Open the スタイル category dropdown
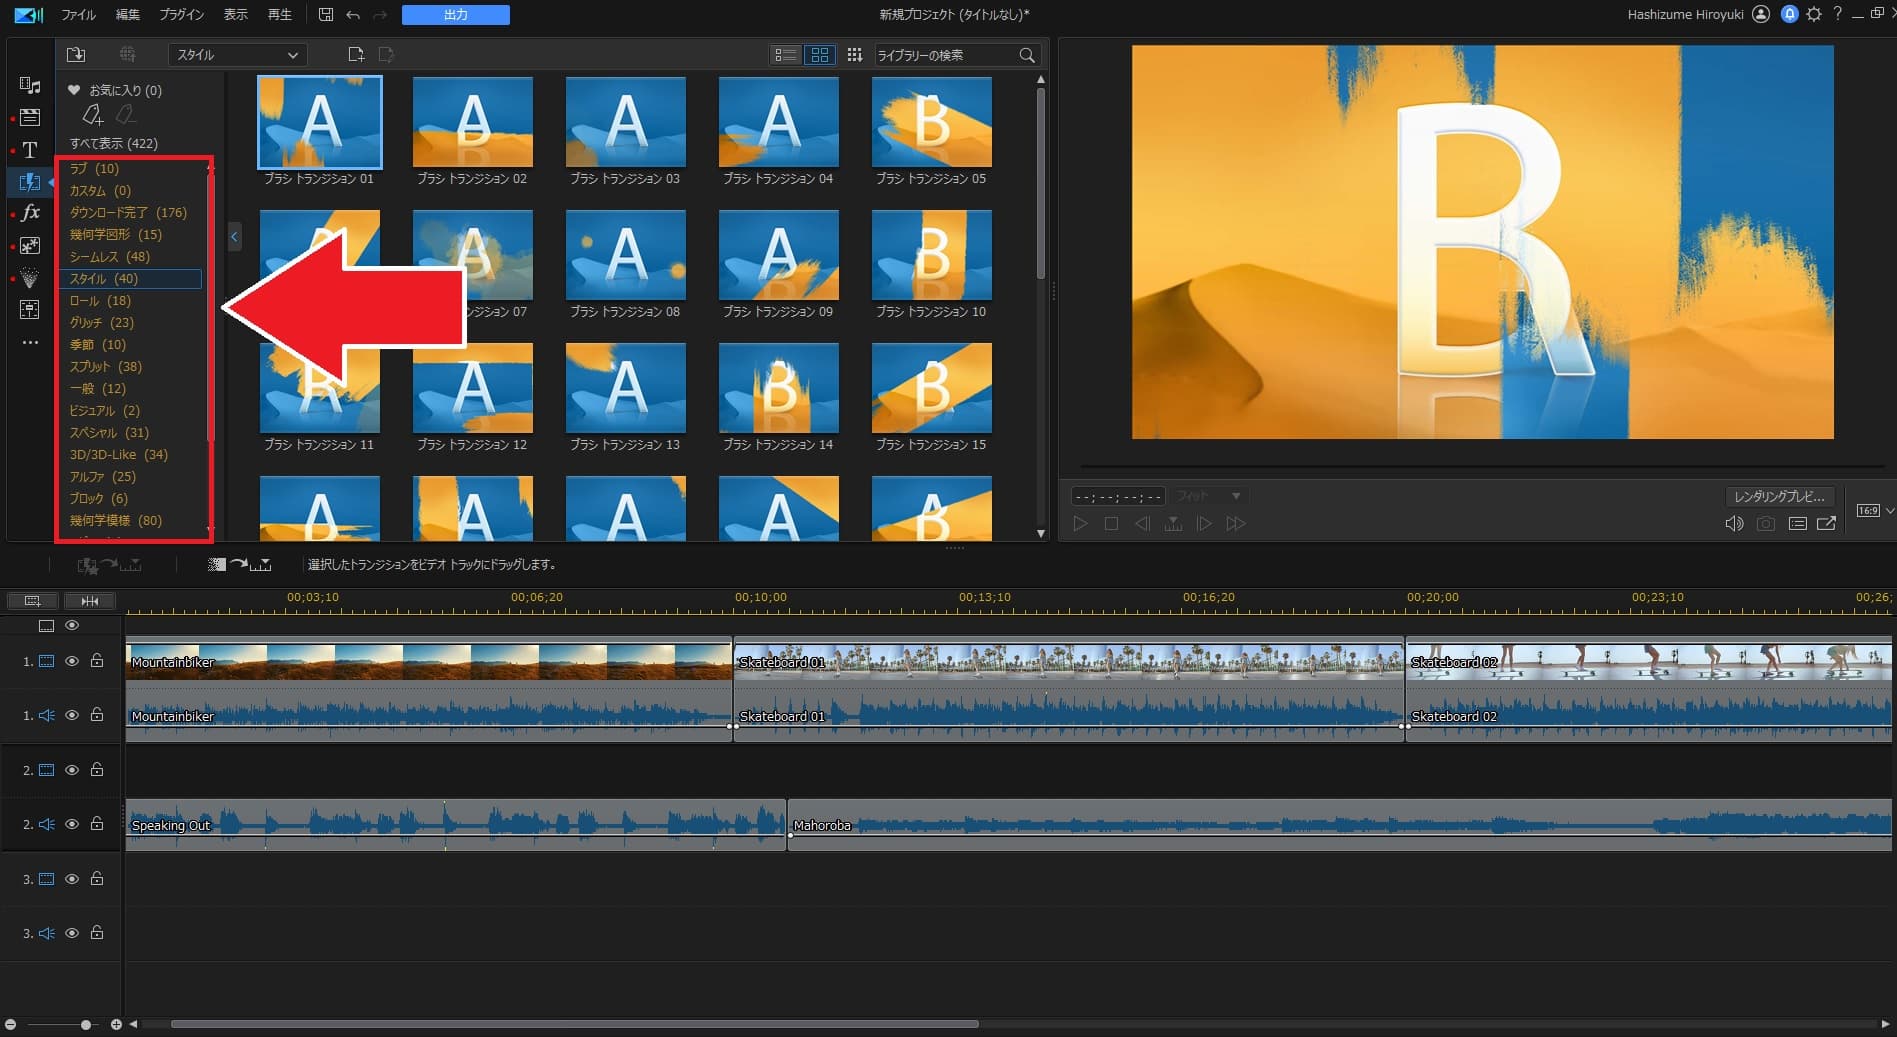Screen dimensions: 1897x1037 pyautogui.click(x=238, y=55)
